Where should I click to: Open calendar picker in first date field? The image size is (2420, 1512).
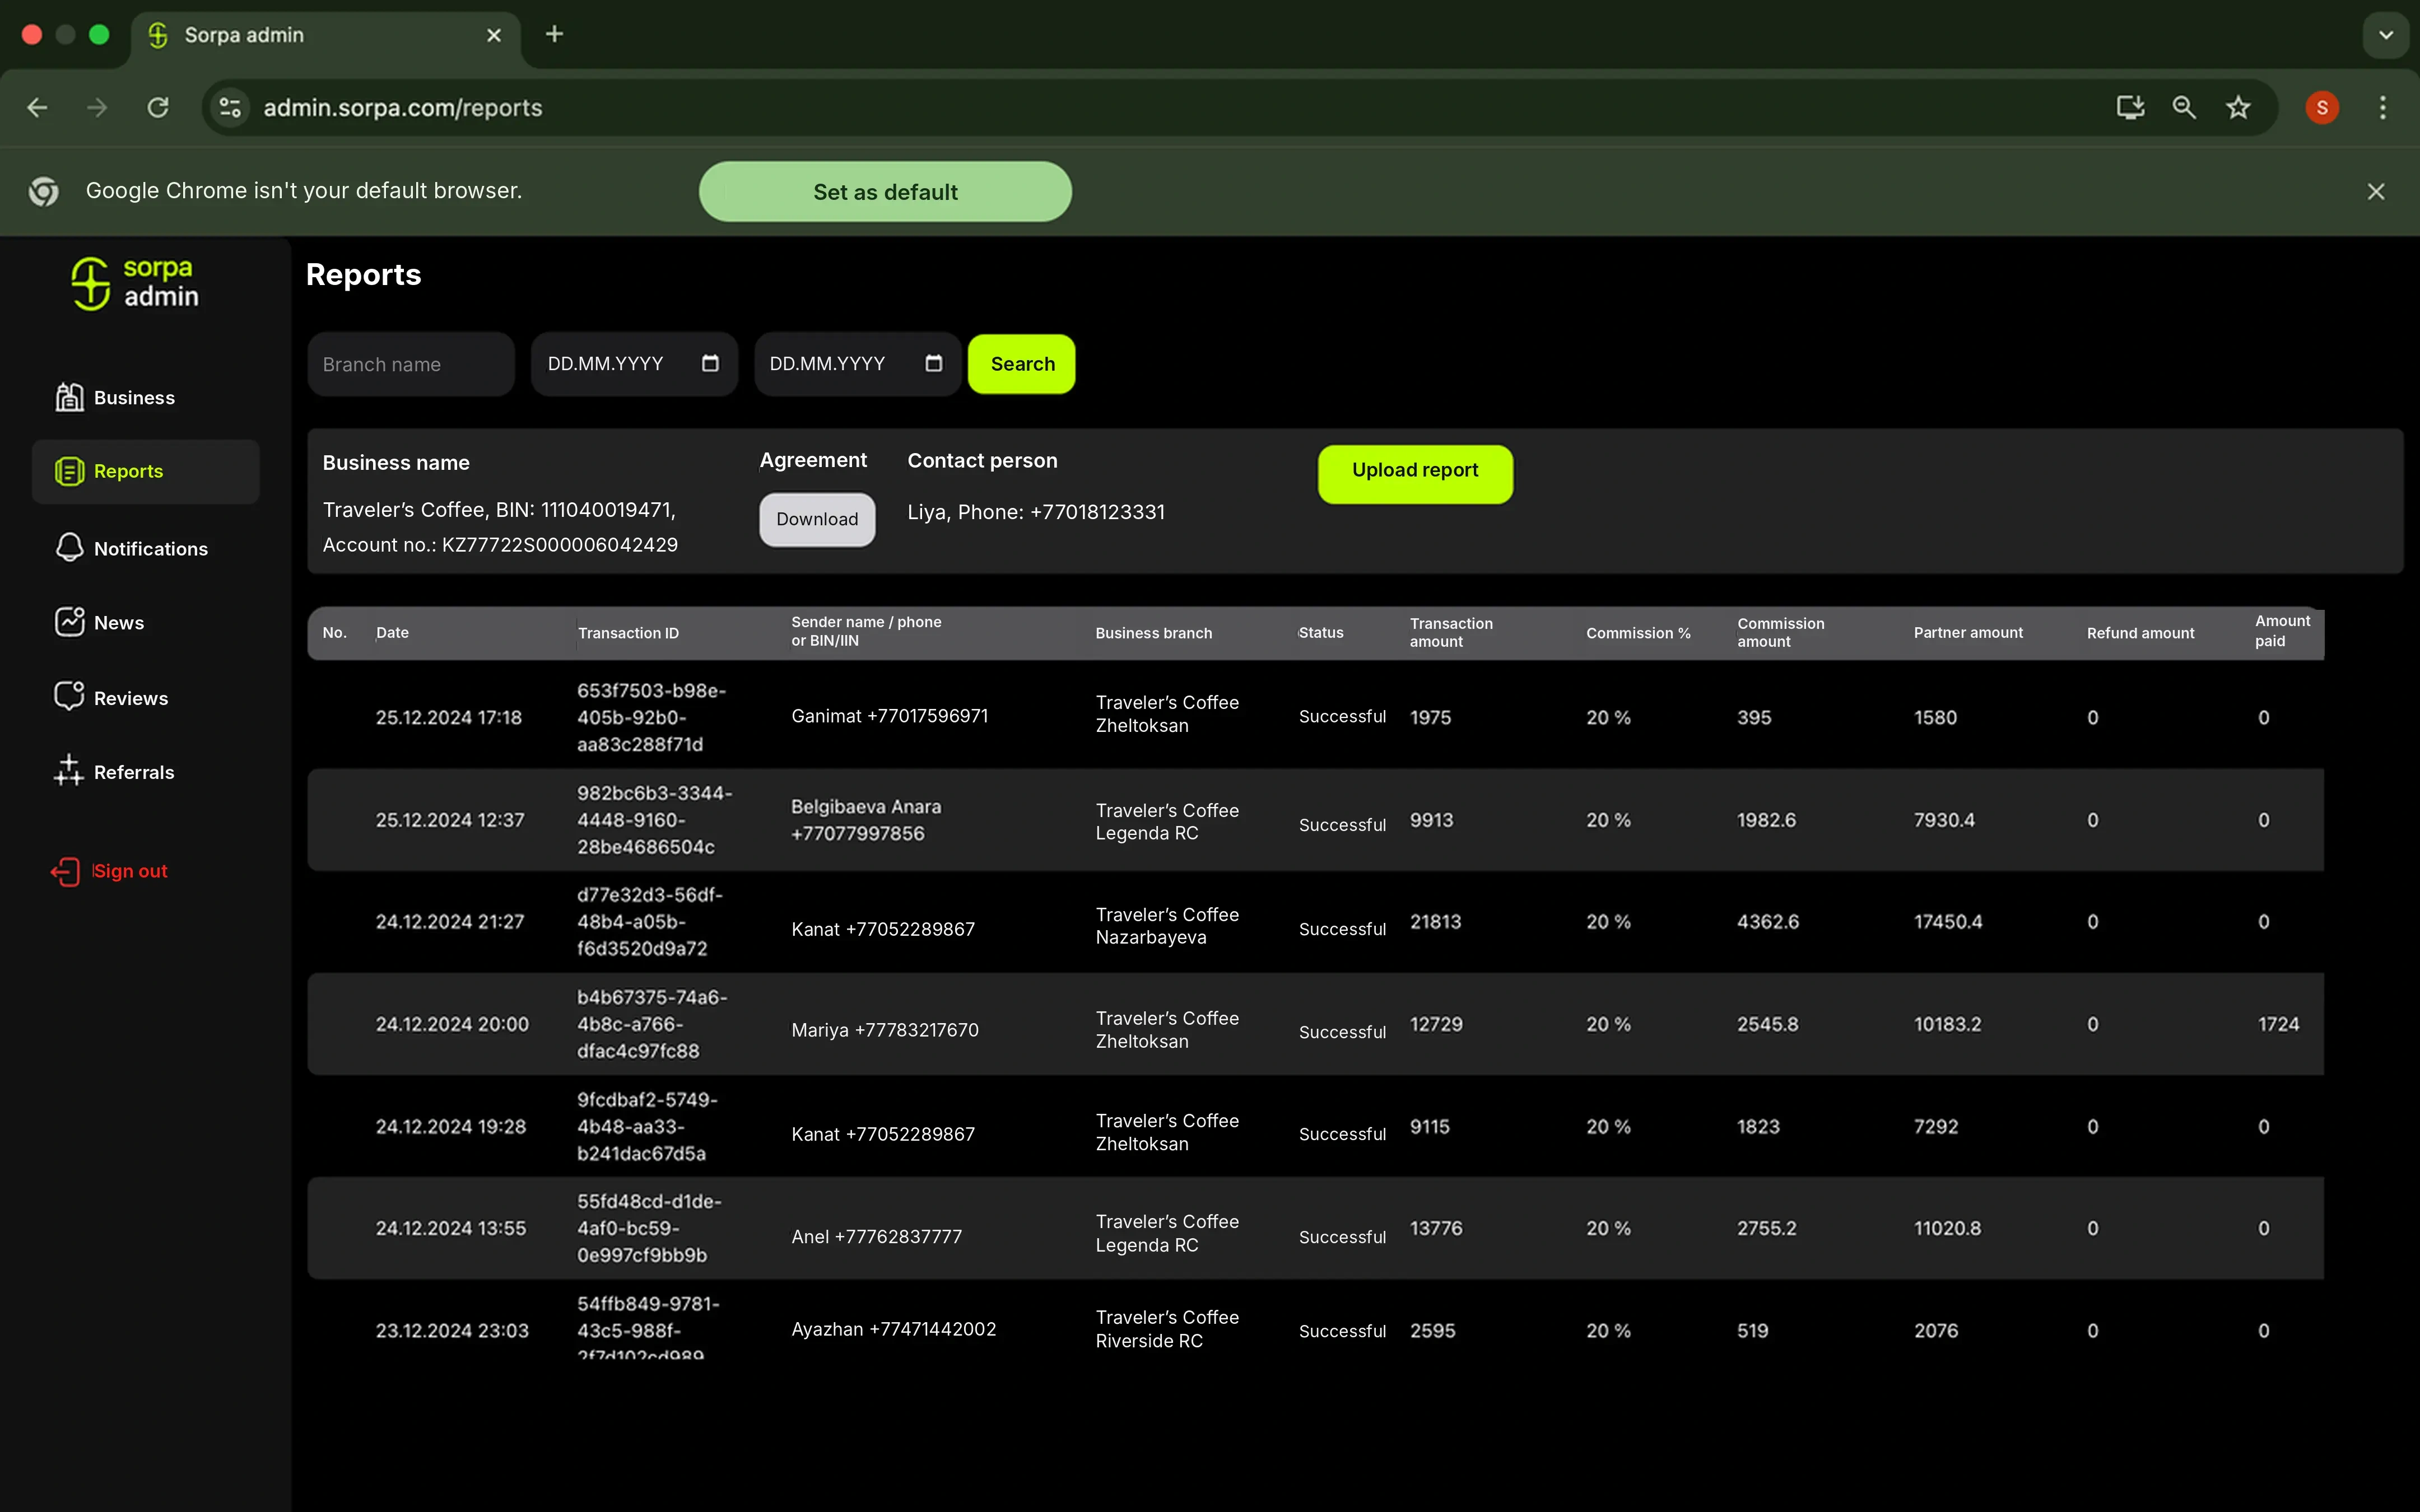710,363
